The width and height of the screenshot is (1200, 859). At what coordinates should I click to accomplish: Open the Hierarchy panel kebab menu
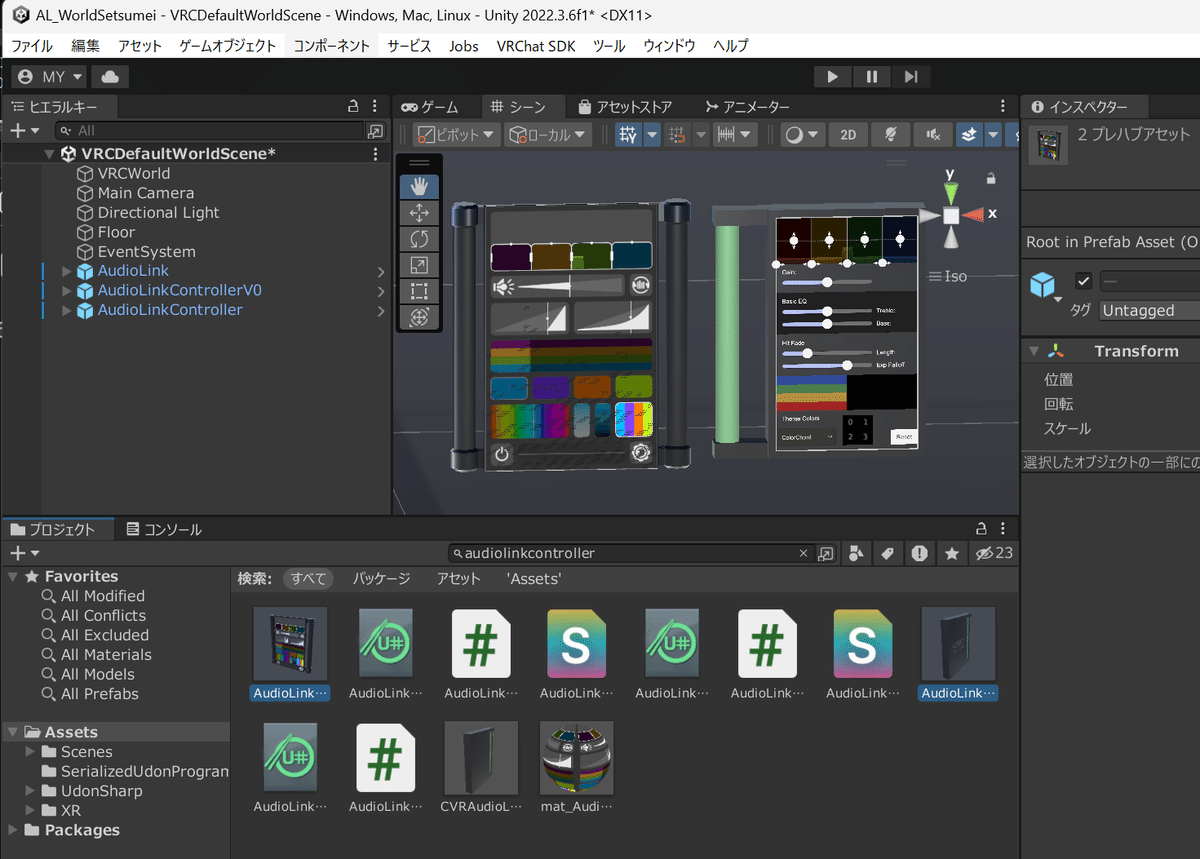(x=375, y=106)
